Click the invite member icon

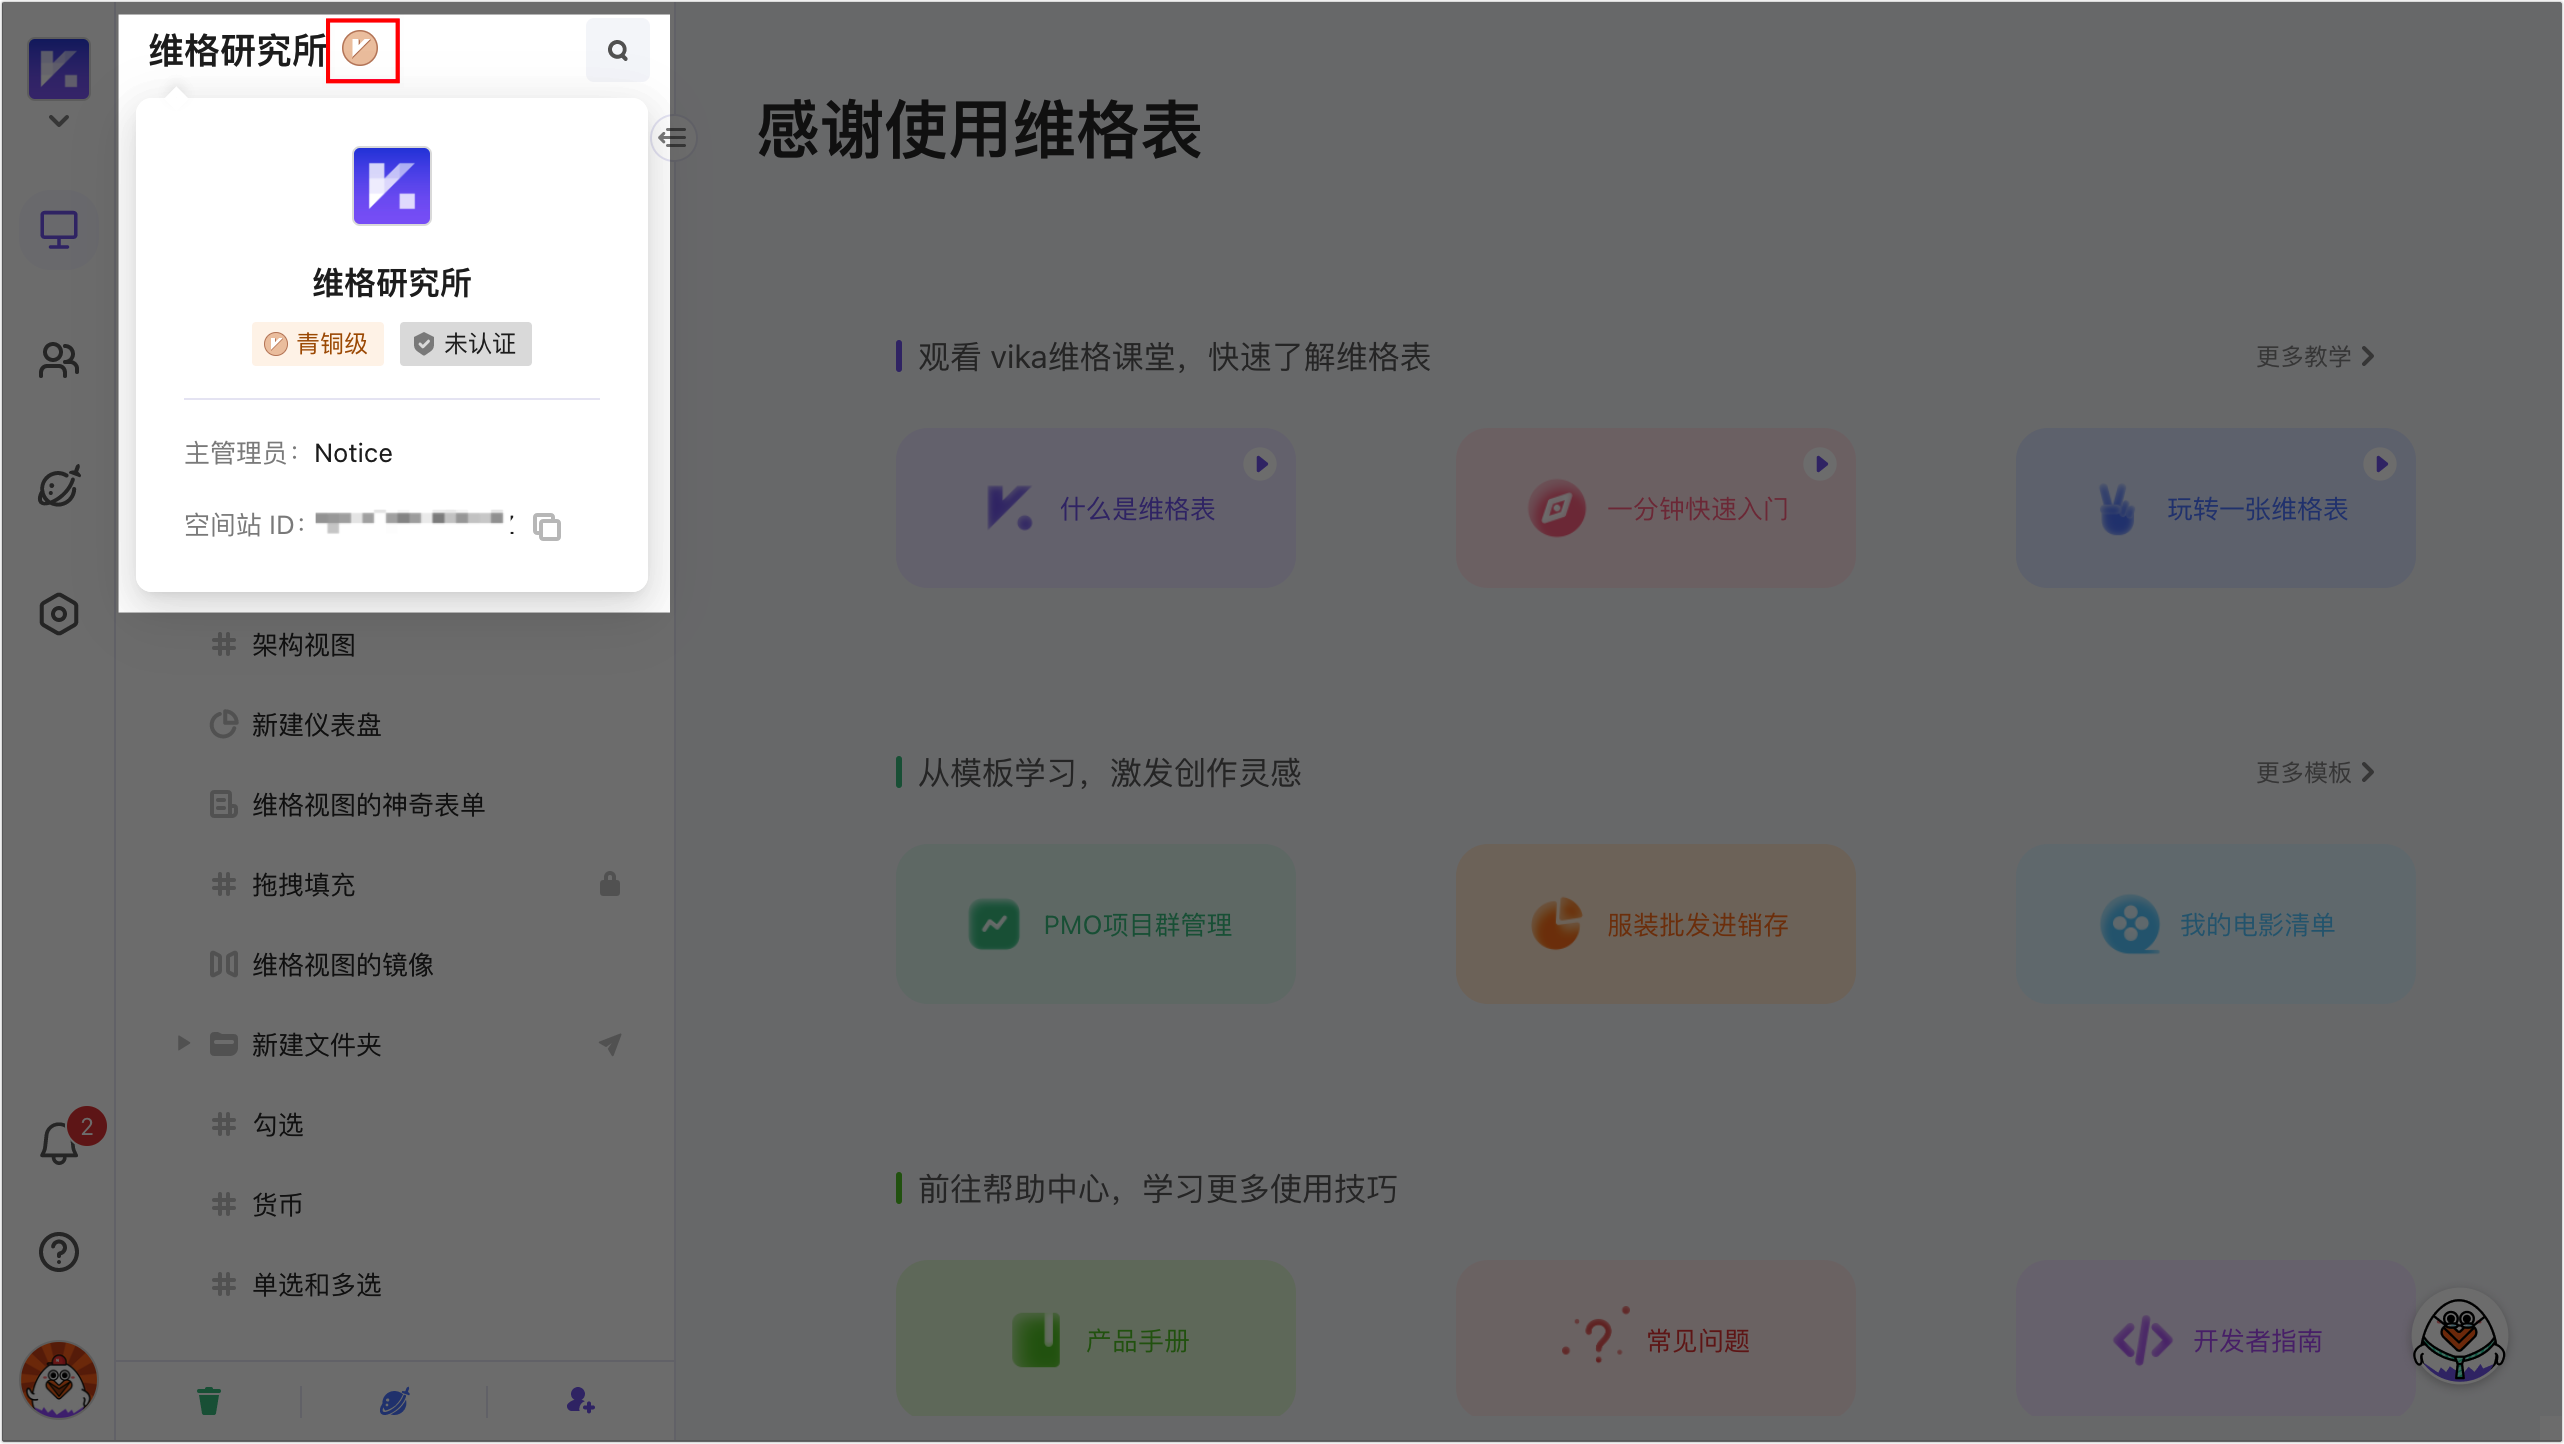tap(580, 1401)
